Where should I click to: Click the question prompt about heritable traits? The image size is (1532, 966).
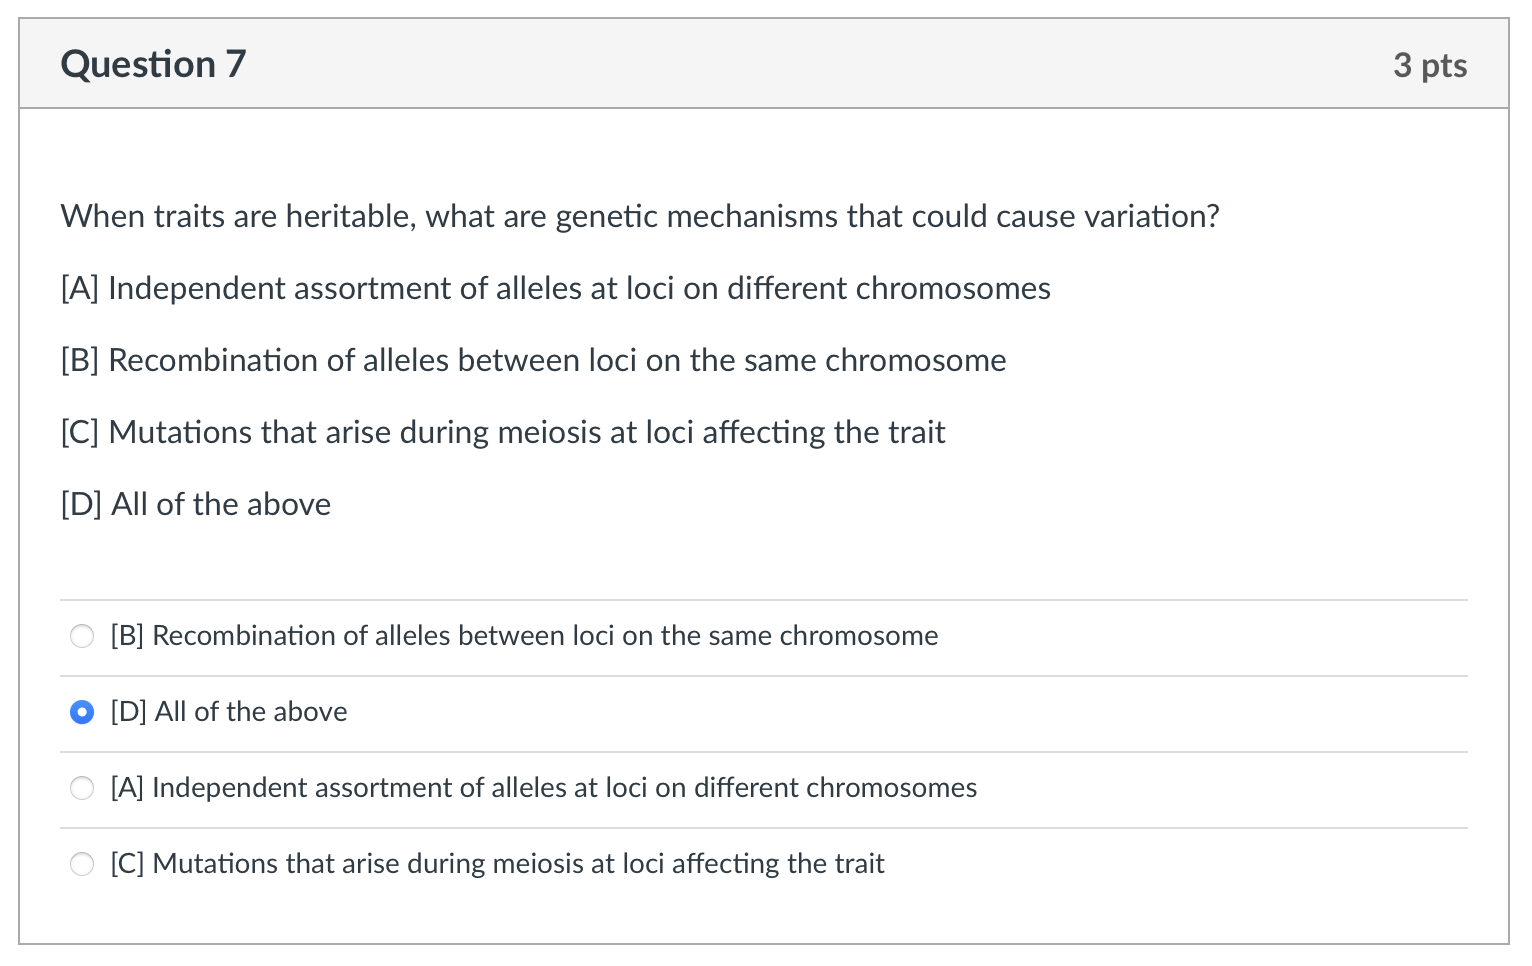(638, 216)
